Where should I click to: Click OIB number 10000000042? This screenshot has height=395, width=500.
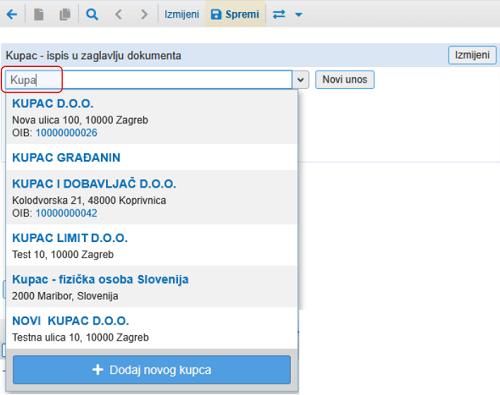point(66,213)
